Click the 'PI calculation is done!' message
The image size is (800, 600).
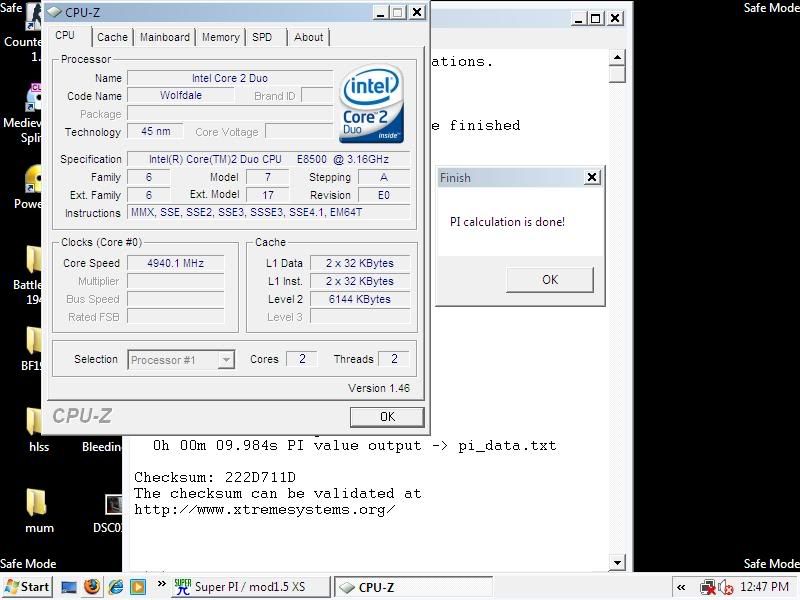point(507,222)
